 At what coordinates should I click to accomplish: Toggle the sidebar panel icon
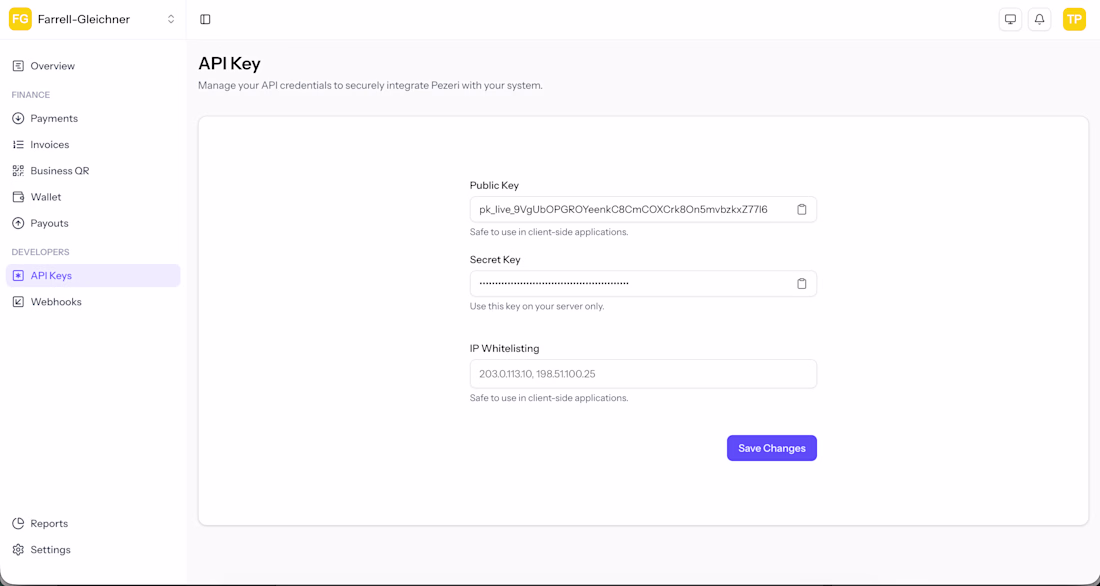click(x=205, y=19)
